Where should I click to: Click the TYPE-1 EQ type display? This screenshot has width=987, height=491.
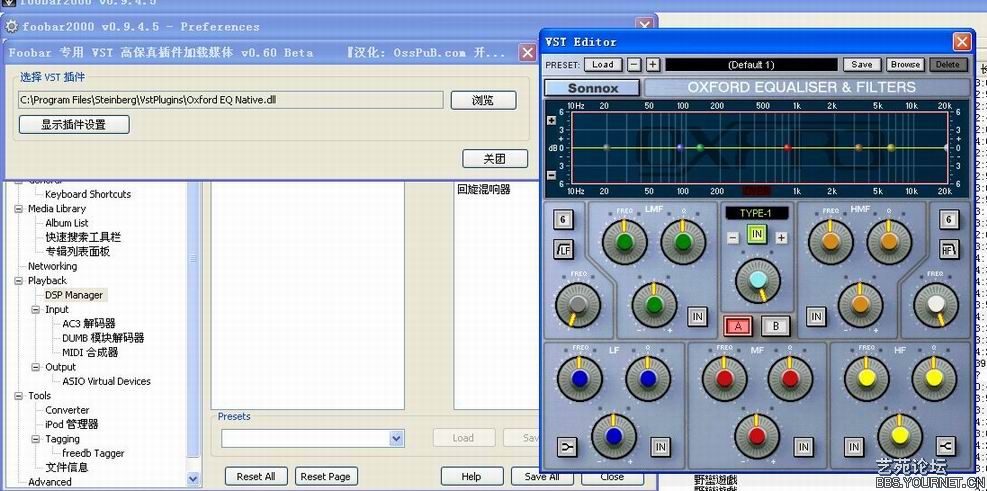tap(757, 213)
